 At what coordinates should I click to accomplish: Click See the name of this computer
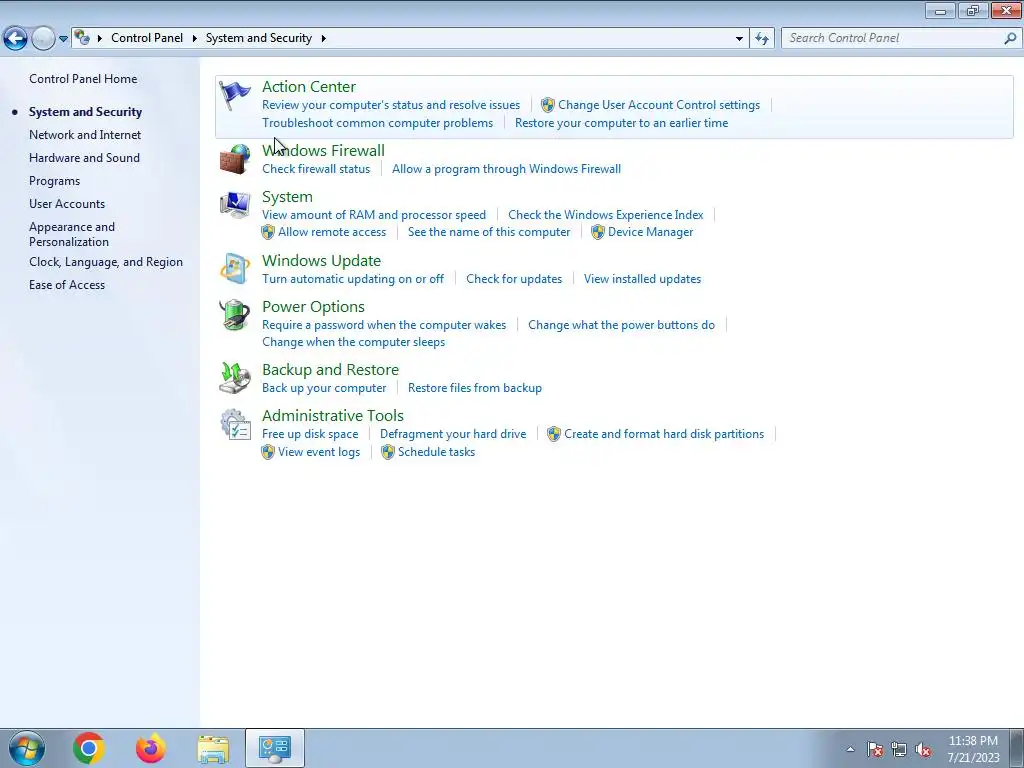coord(489,232)
